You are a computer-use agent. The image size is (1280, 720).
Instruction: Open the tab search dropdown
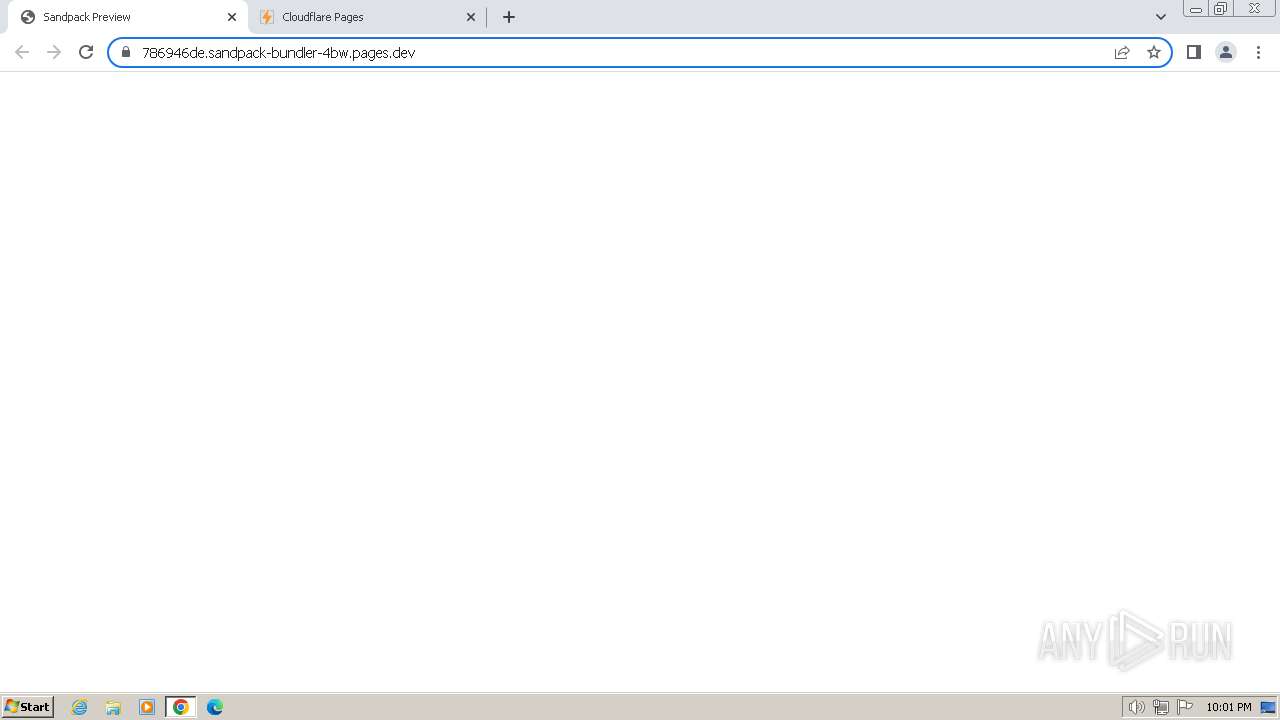pyautogui.click(x=1161, y=17)
